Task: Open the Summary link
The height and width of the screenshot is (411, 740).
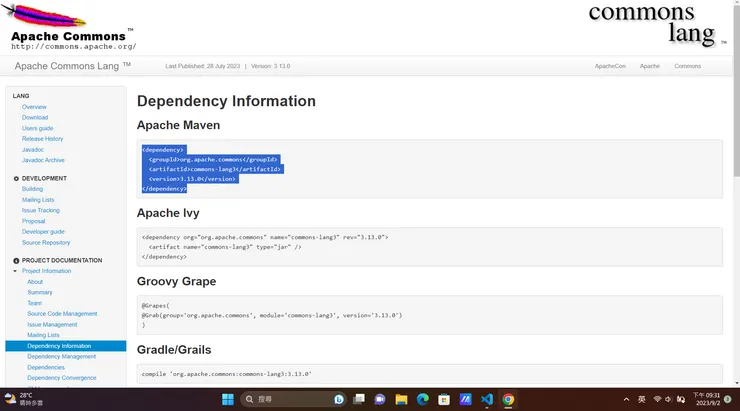Action: click(x=40, y=293)
